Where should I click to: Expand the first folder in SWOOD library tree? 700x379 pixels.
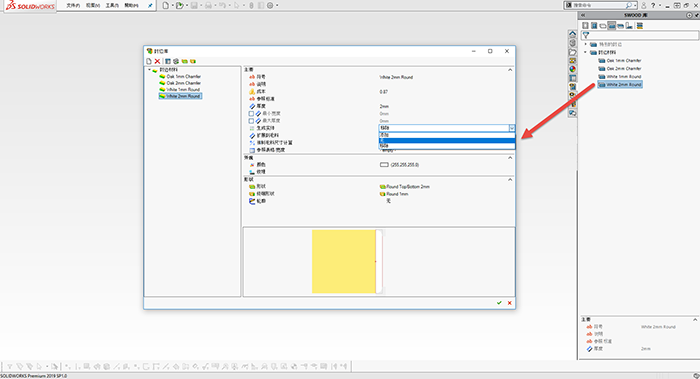(x=586, y=44)
